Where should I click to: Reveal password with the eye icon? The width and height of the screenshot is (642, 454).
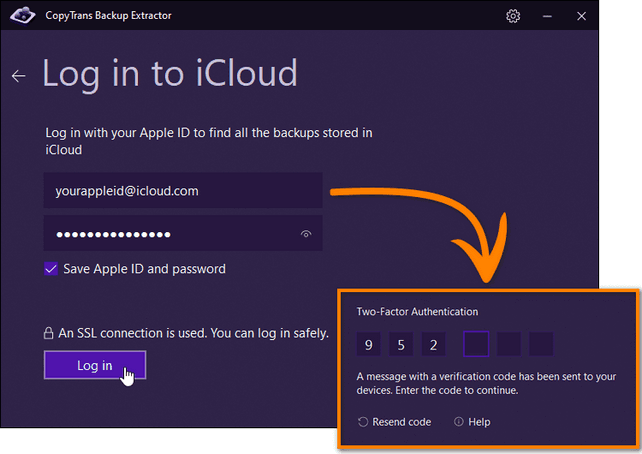point(306,234)
